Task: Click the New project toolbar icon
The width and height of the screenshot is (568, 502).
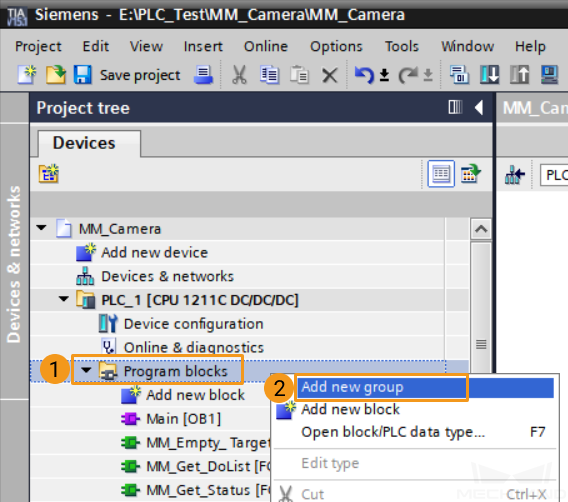Action: tap(26, 75)
